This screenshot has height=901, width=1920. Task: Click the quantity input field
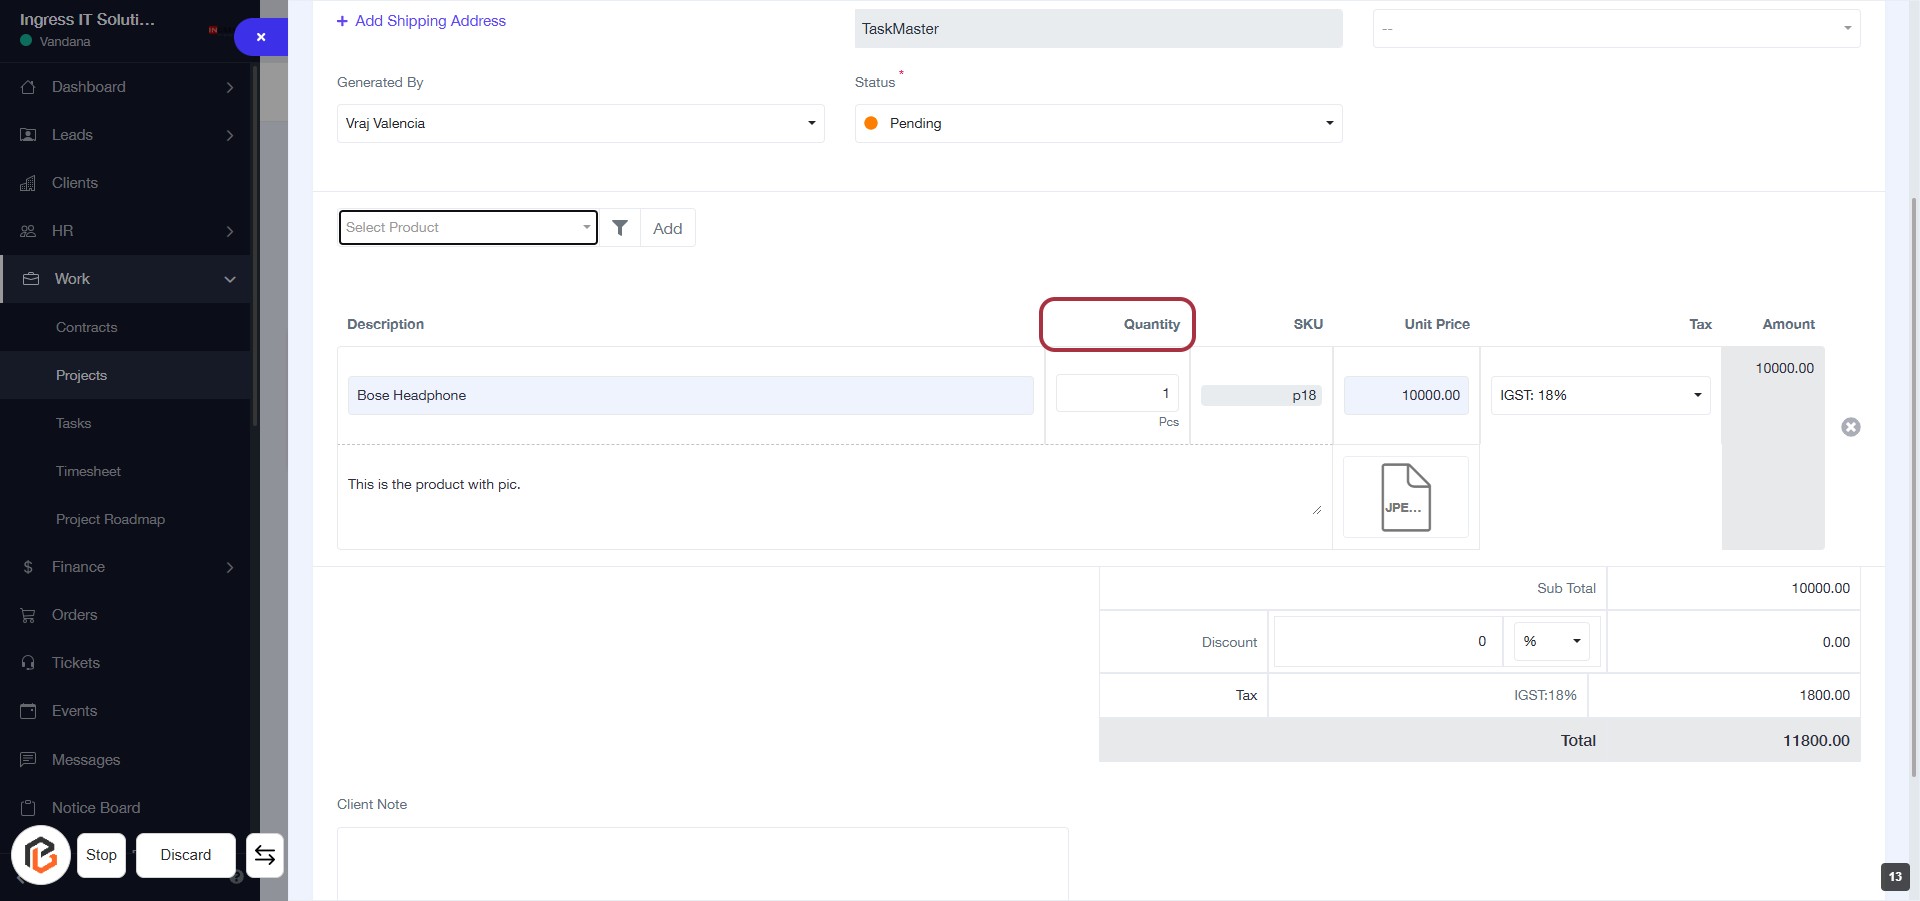(1116, 394)
